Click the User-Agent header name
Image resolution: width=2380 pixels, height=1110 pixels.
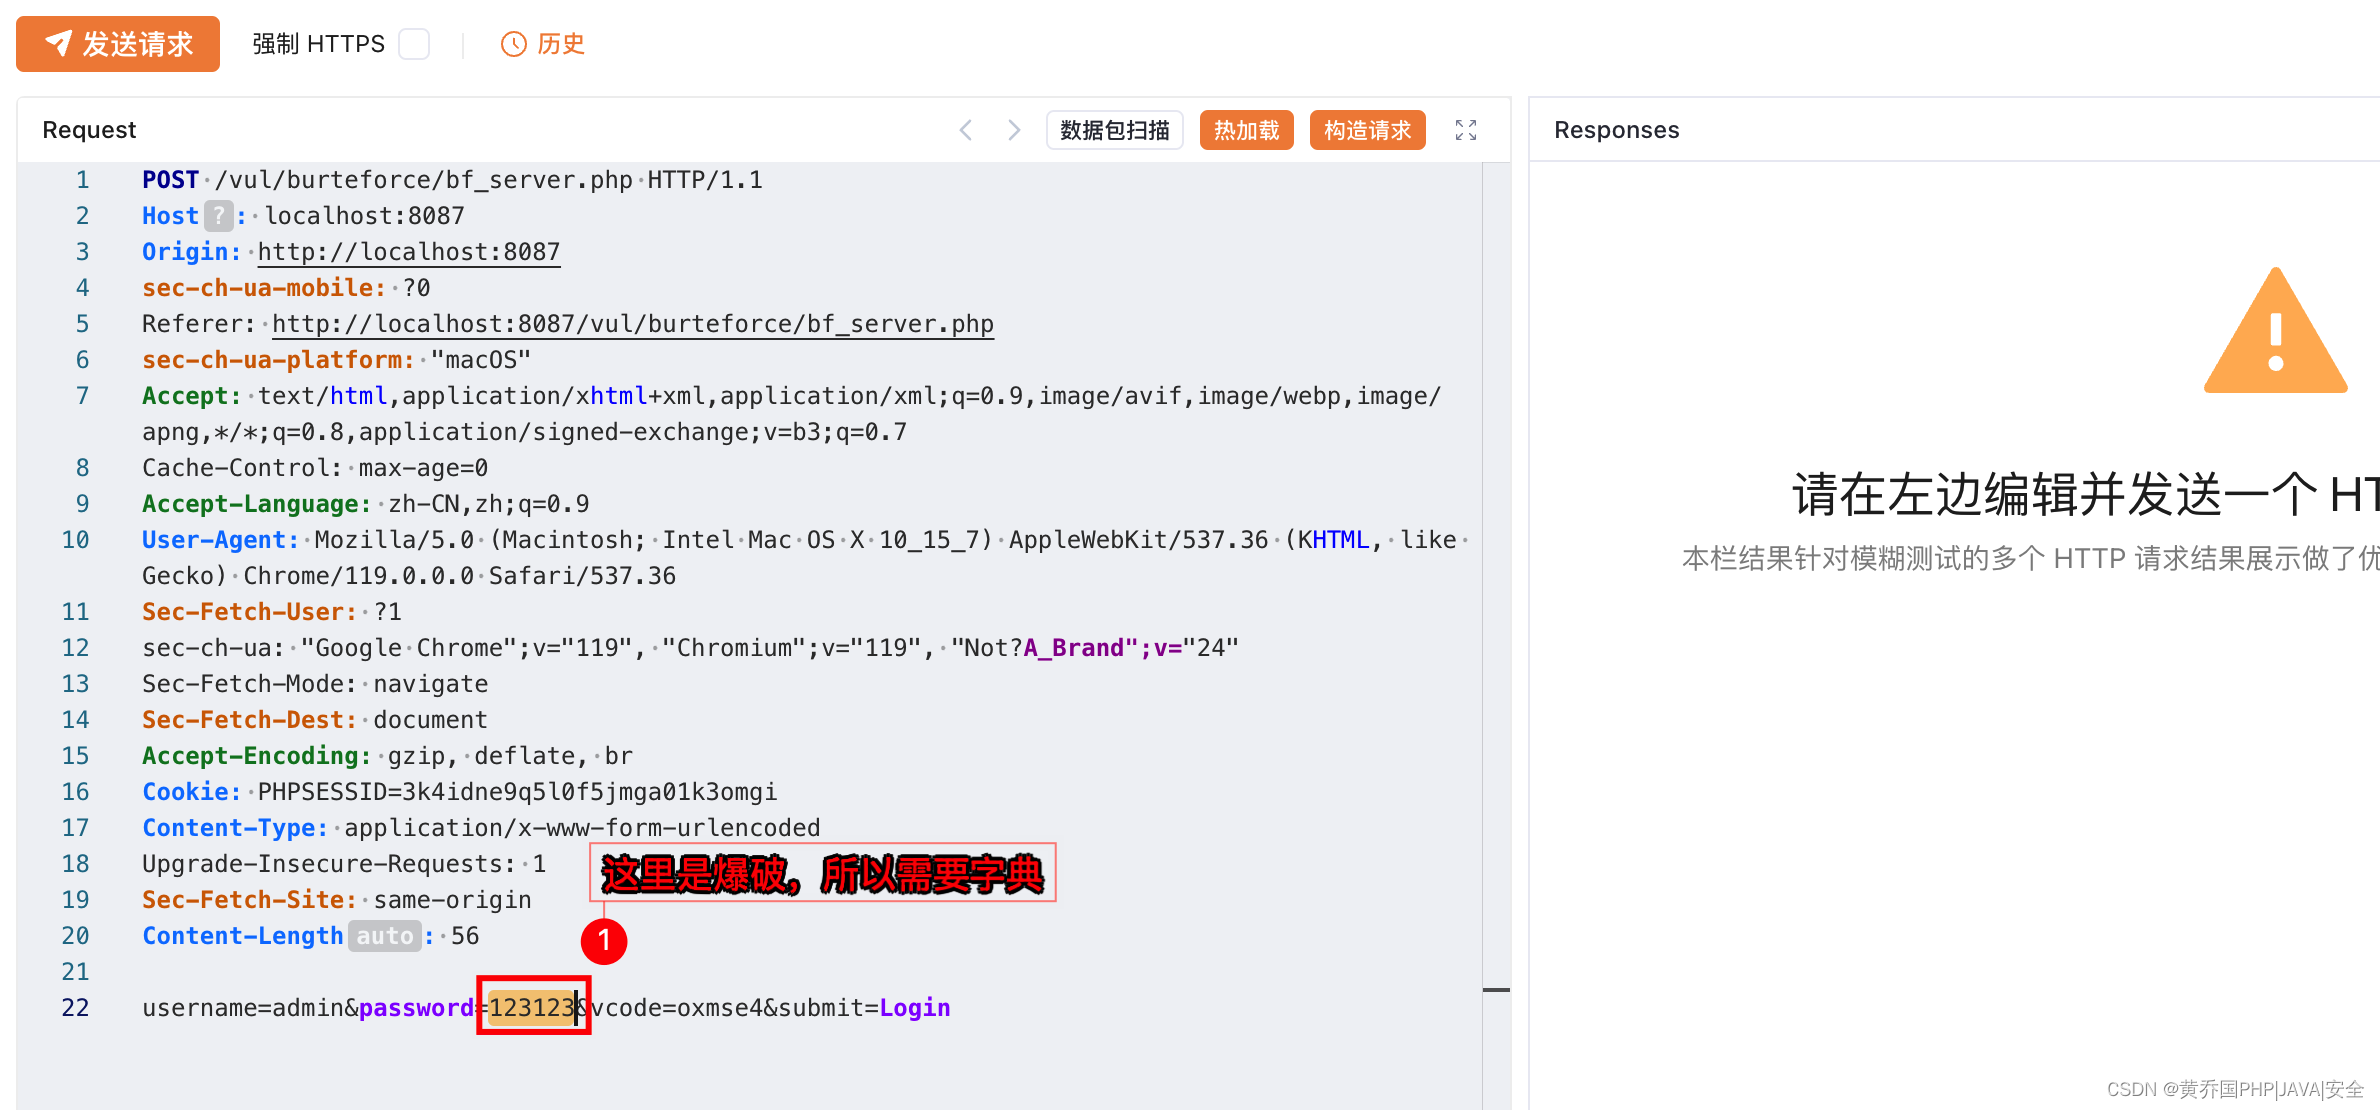(x=220, y=540)
